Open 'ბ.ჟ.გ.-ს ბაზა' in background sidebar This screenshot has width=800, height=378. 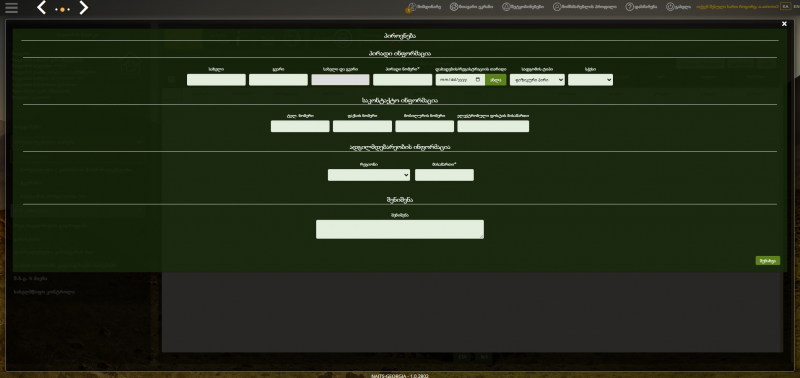click(31, 279)
